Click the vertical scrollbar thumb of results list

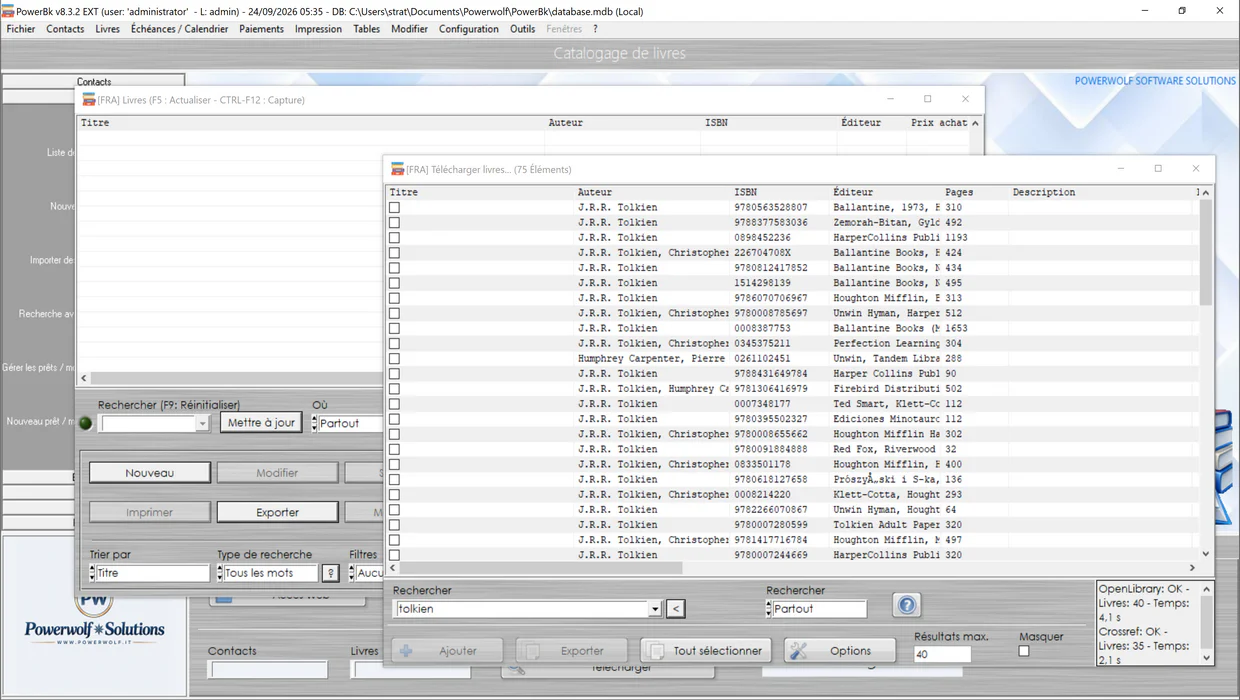coord(1205,252)
